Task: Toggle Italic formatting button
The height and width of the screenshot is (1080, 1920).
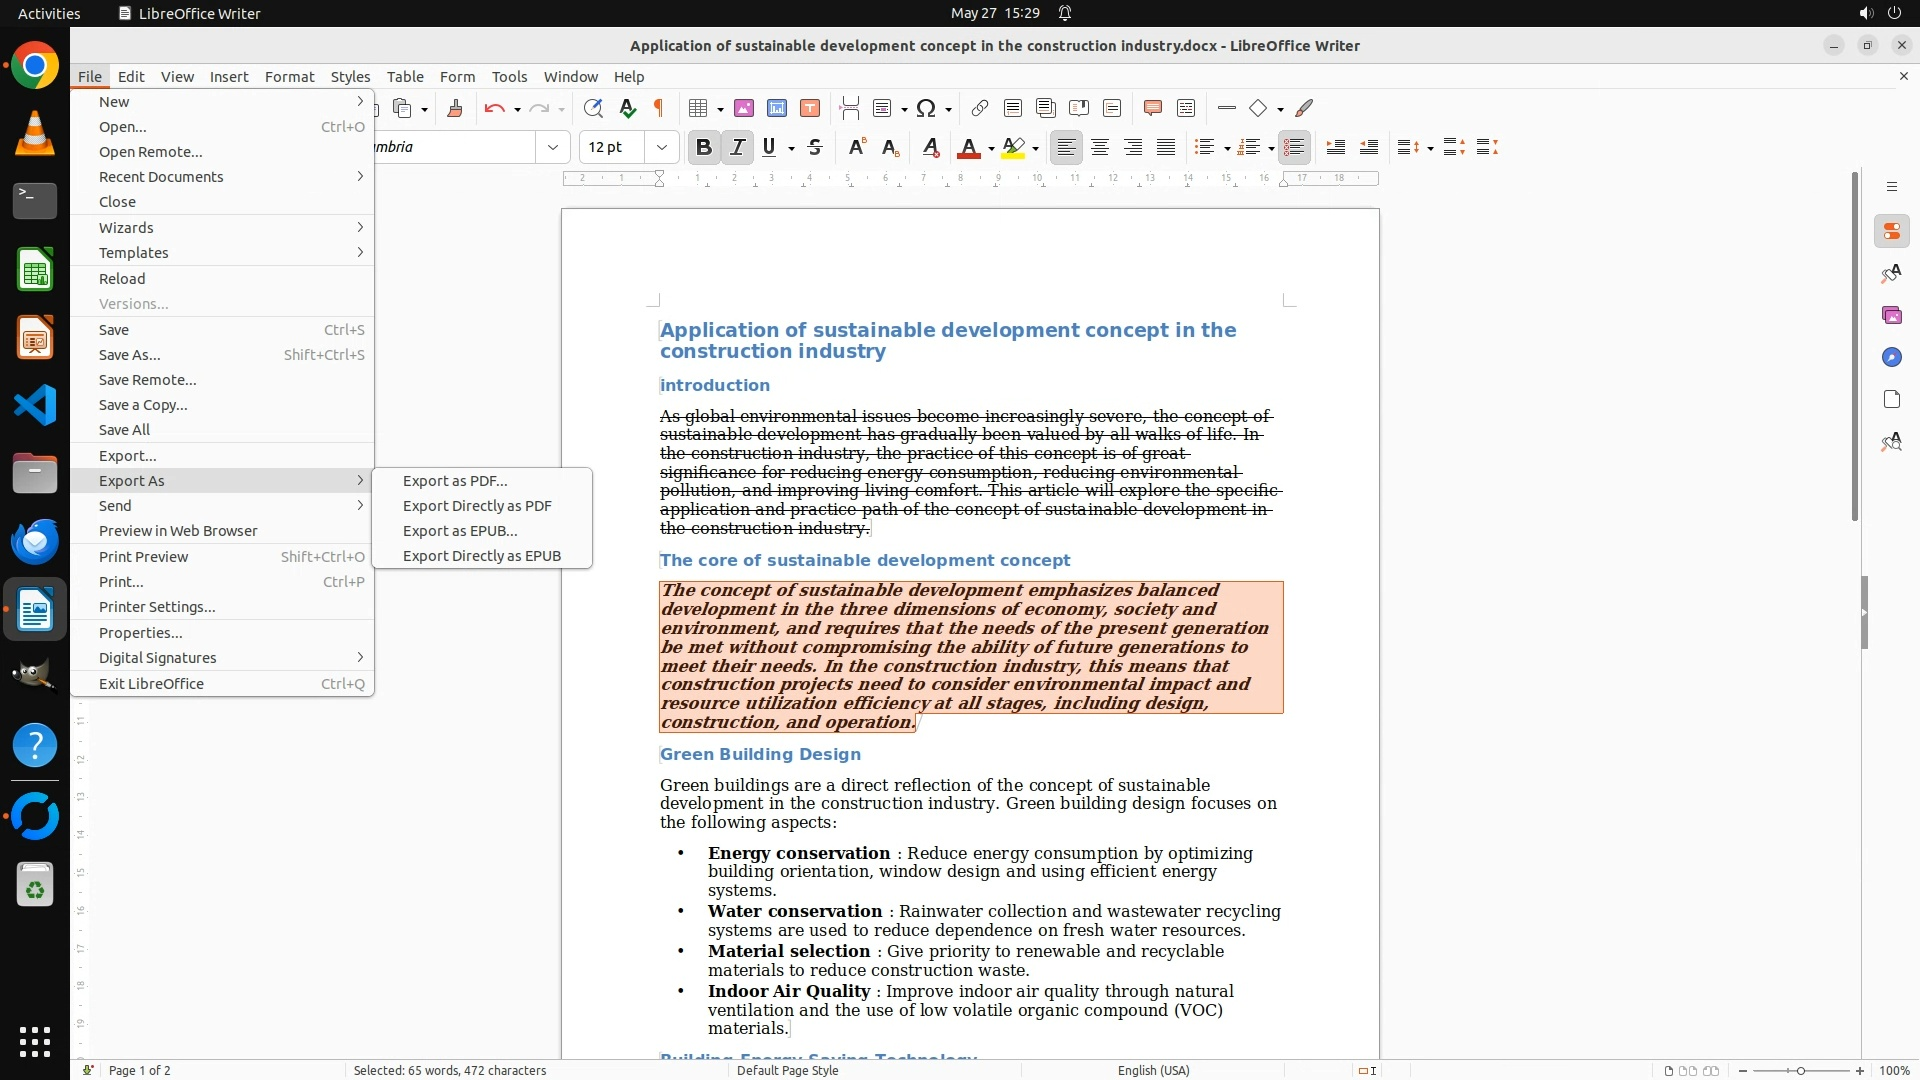Action: click(x=737, y=147)
